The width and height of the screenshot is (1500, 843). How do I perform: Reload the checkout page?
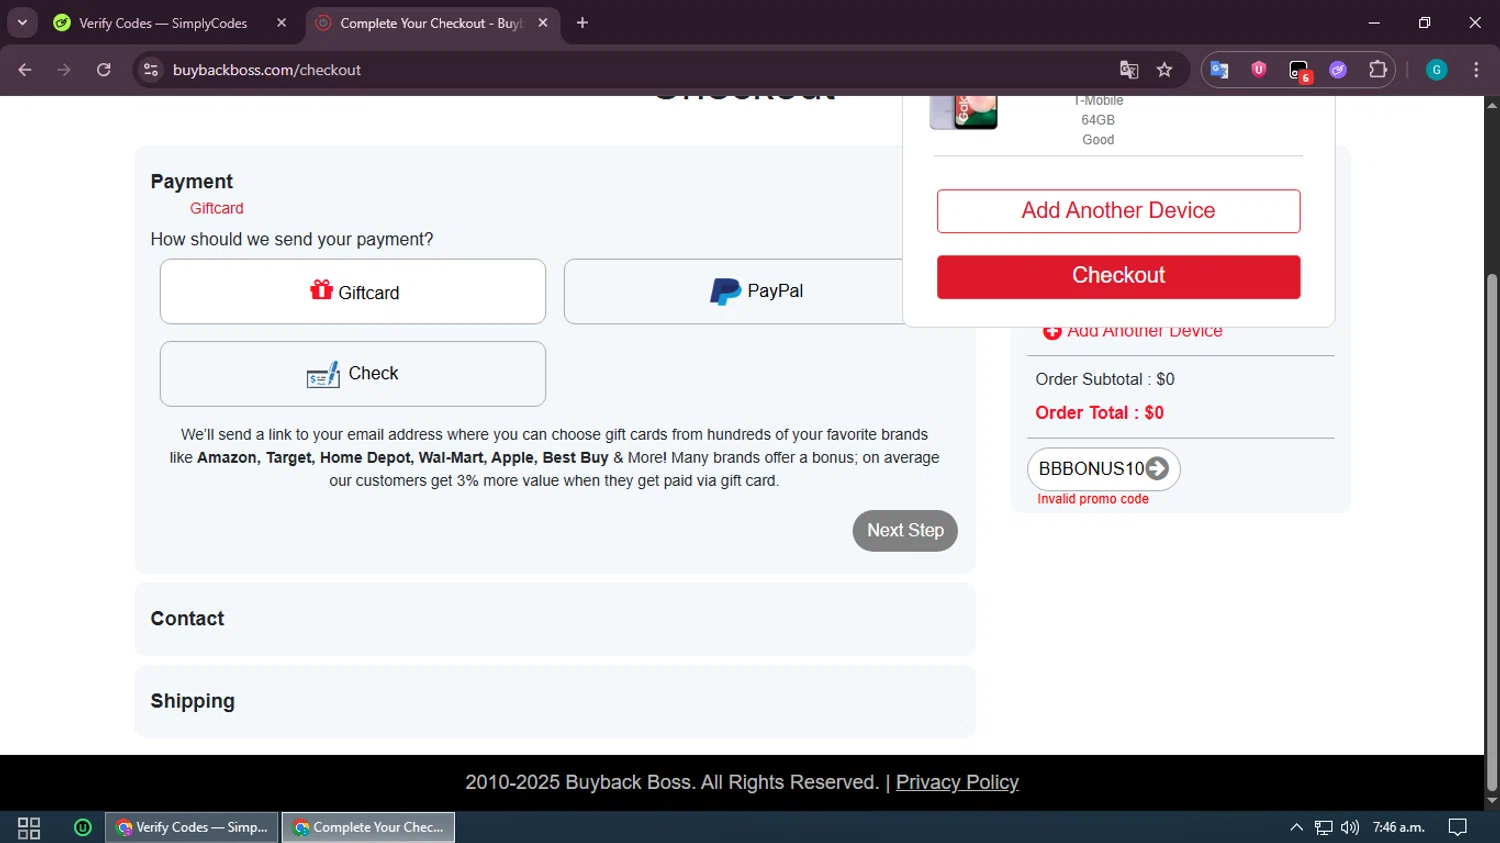point(104,70)
